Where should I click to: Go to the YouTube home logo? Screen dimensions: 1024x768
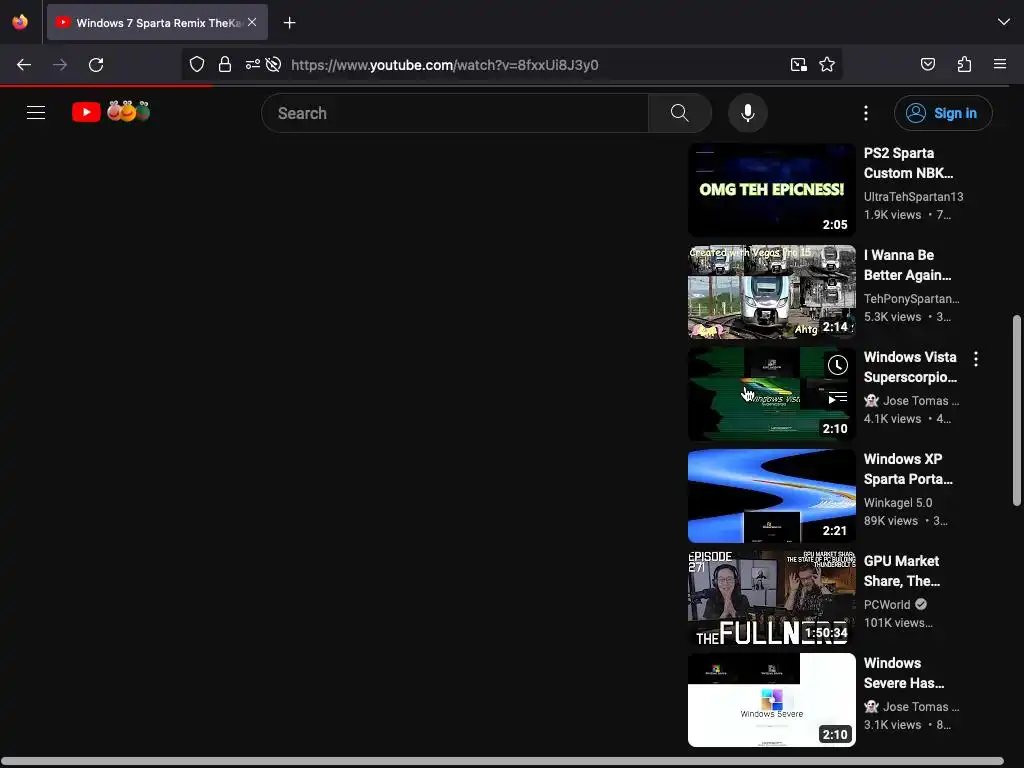pos(111,112)
